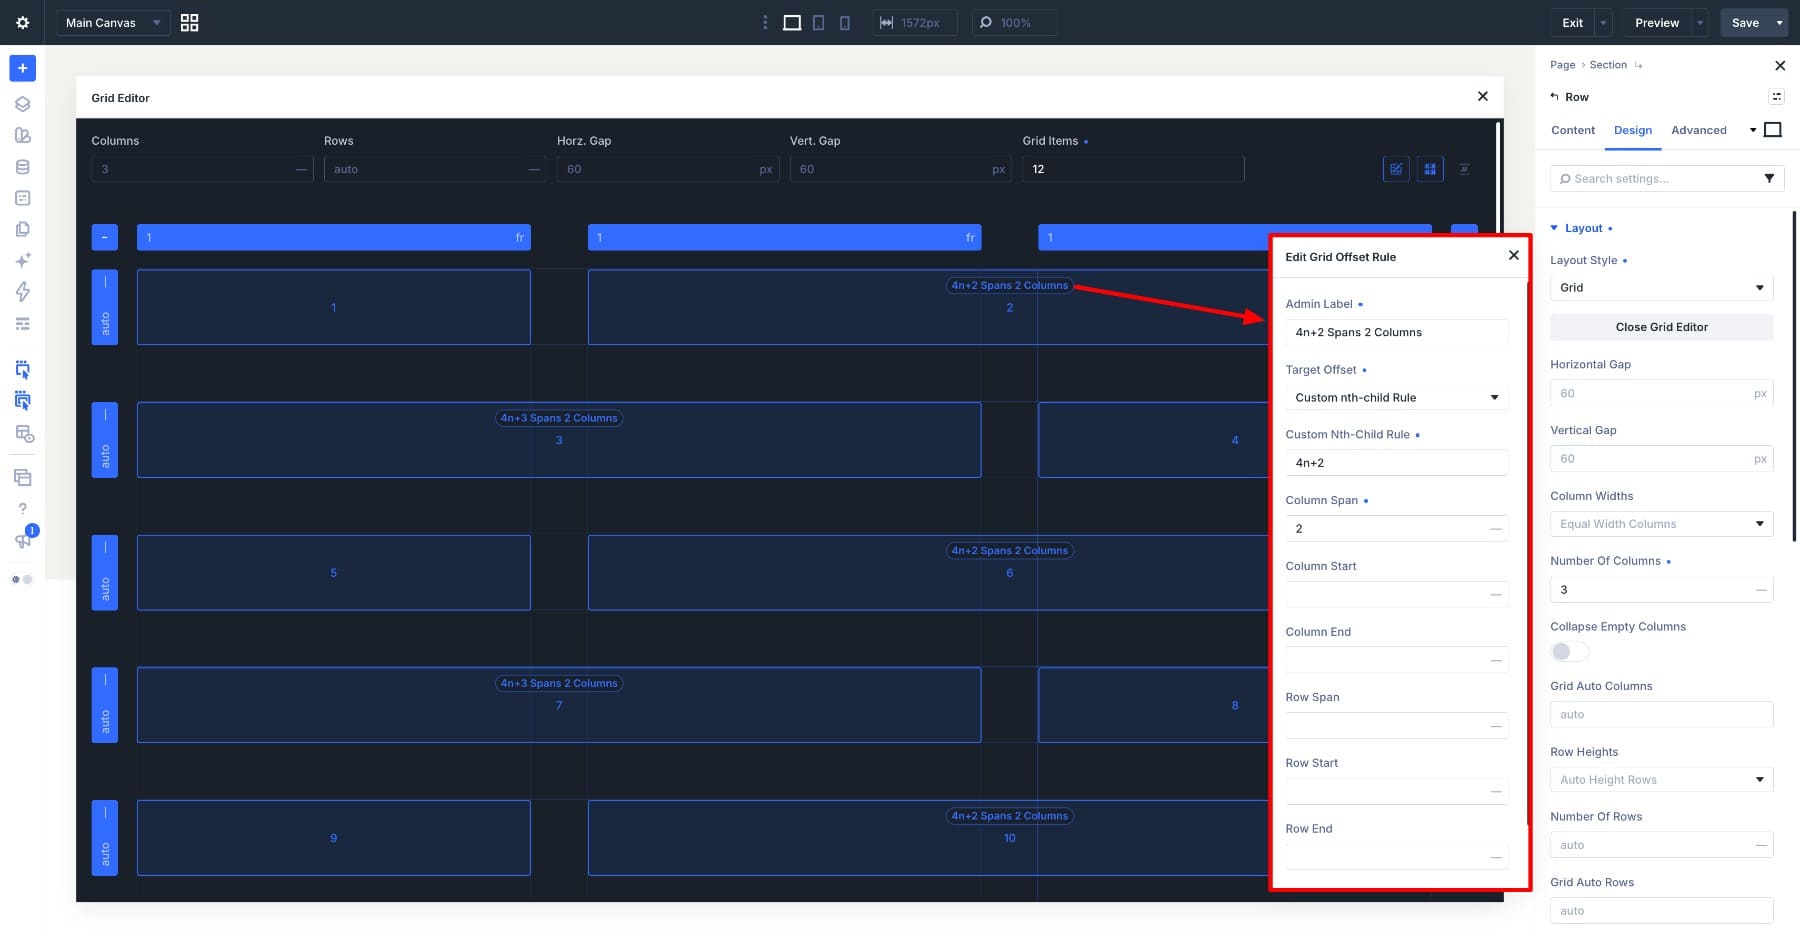Open the Main Canvas dropdown
This screenshot has width=1800, height=933.
pyautogui.click(x=112, y=22)
